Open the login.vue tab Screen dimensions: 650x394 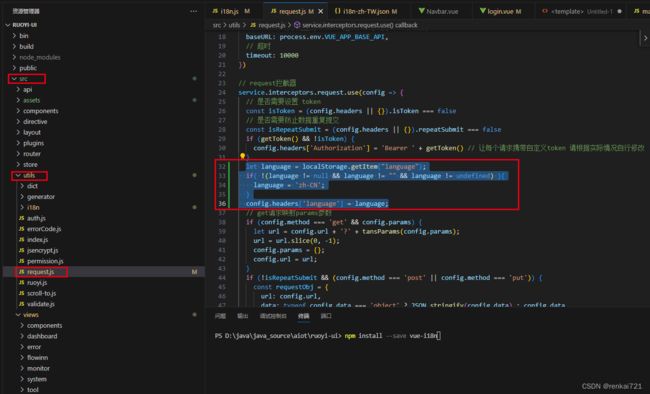tap(500, 12)
